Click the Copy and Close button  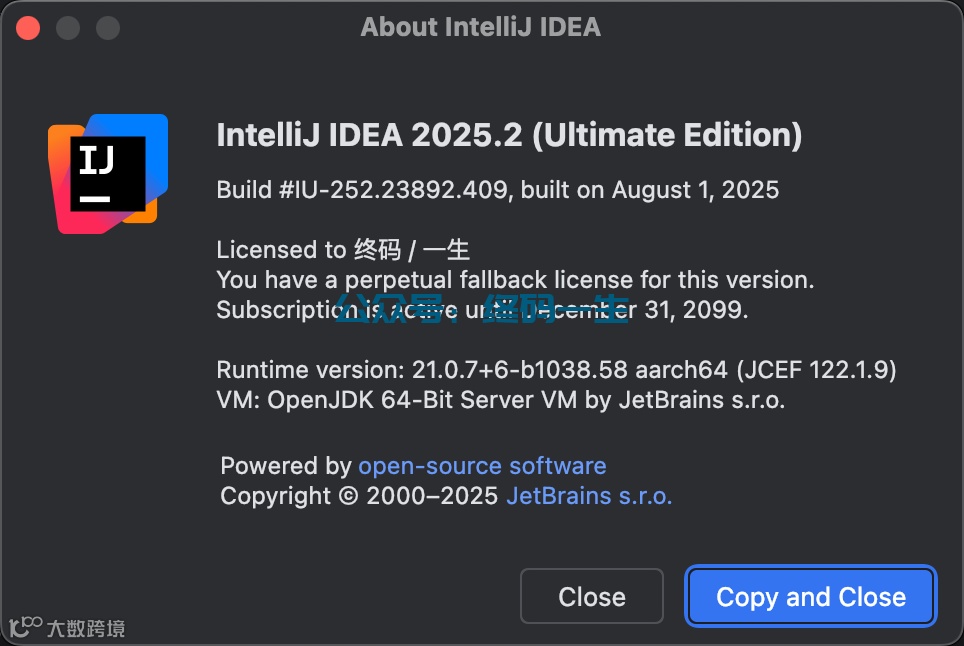point(810,597)
